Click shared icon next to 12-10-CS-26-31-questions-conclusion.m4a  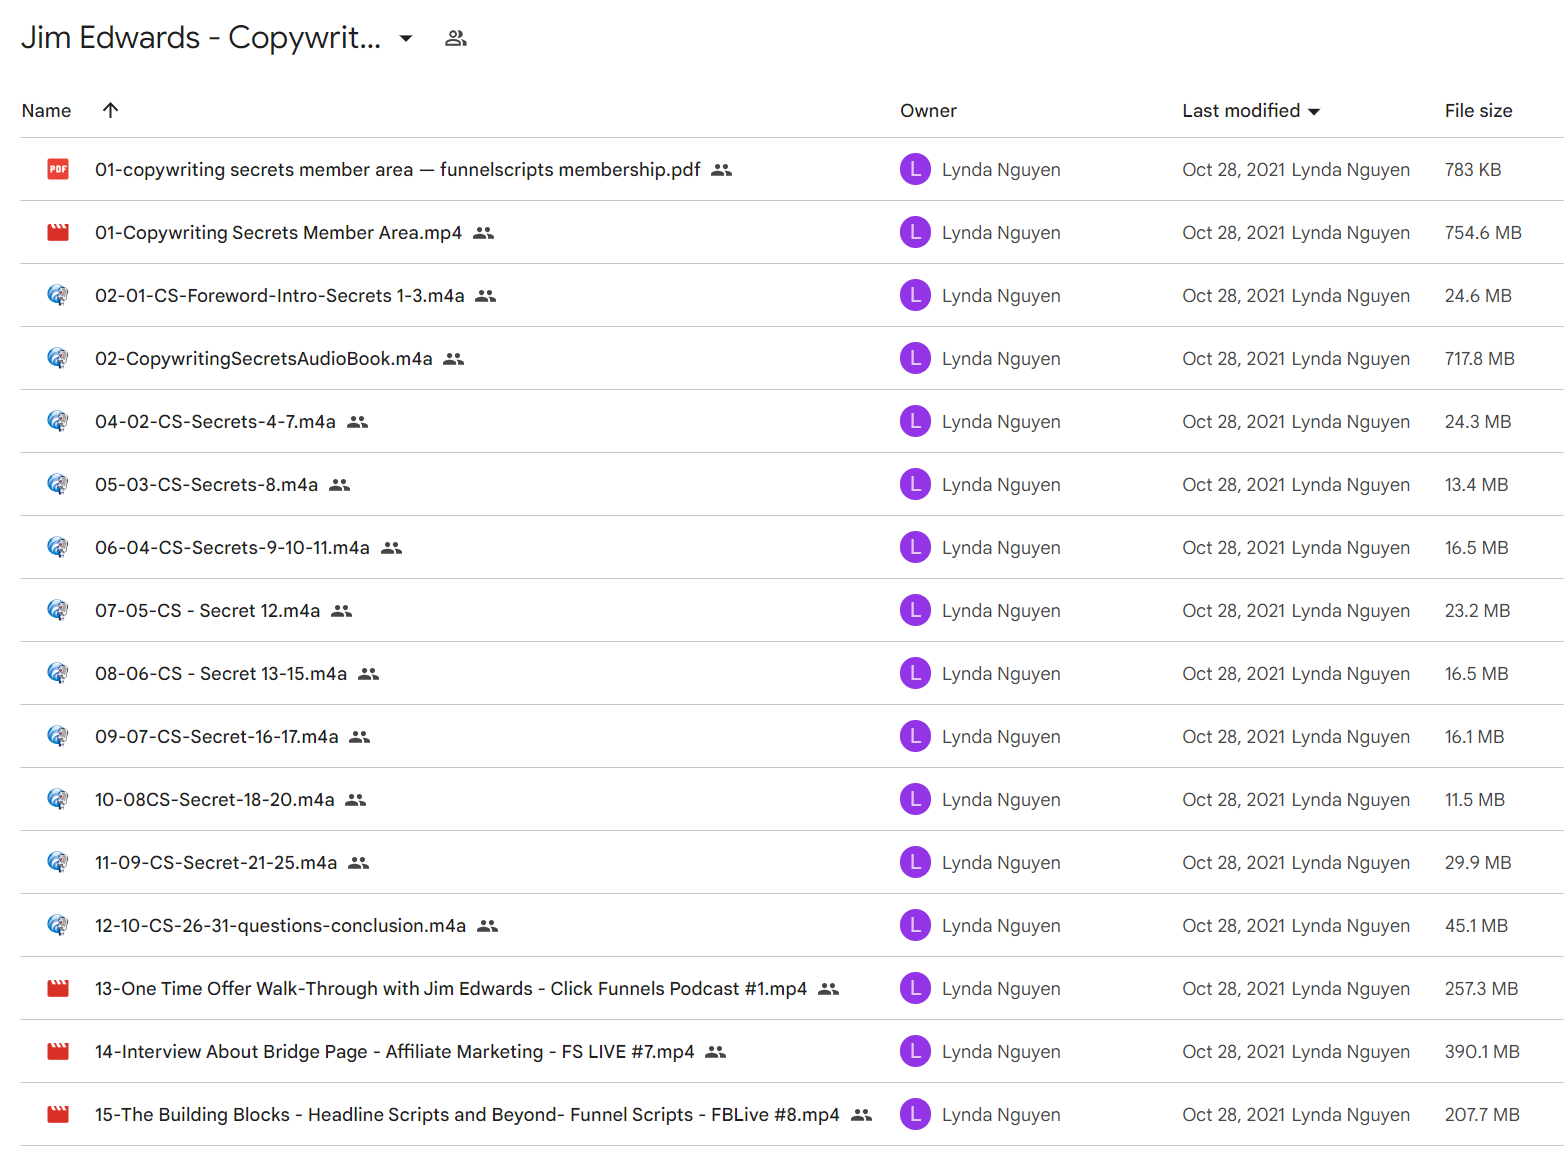(488, 927)
